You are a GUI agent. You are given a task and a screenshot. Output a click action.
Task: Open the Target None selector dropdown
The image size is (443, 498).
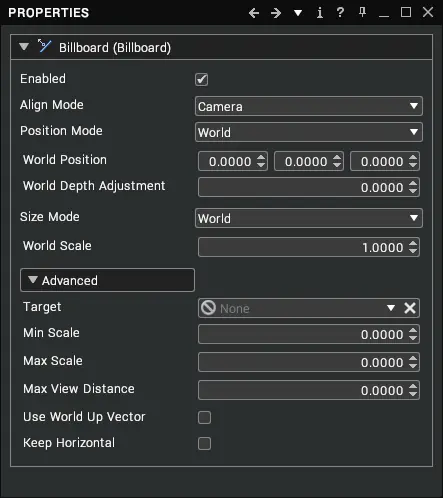(391, 308)
